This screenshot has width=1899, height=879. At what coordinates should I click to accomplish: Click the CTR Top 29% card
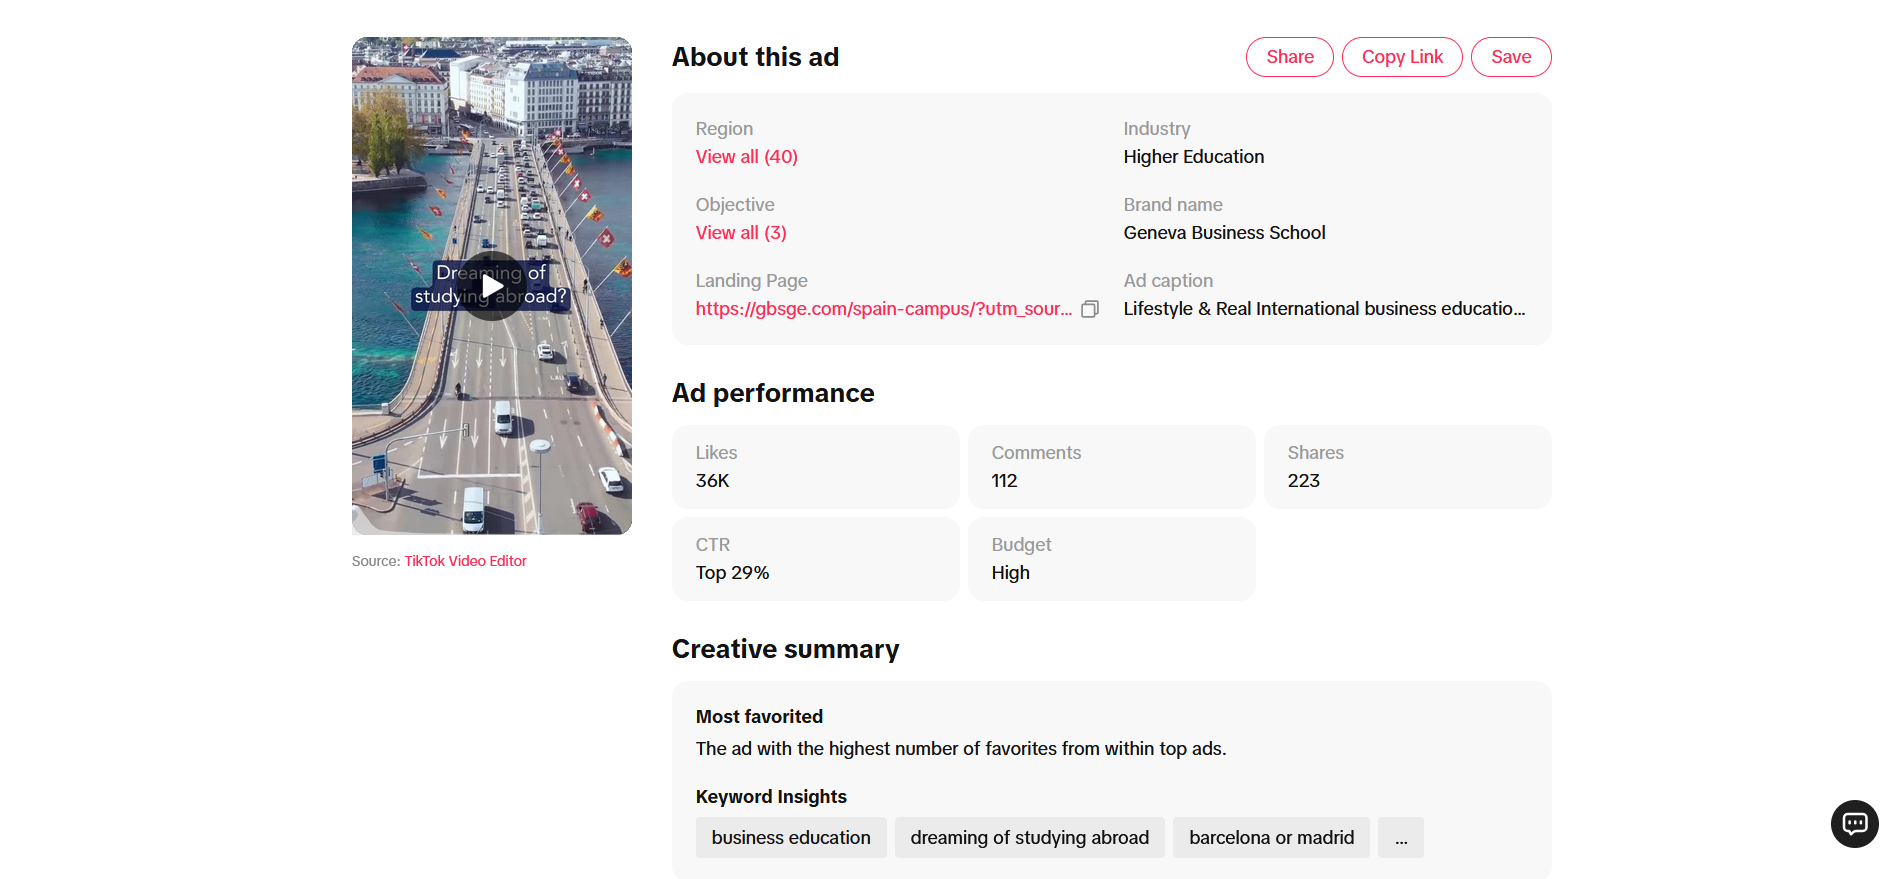point(816,559)
